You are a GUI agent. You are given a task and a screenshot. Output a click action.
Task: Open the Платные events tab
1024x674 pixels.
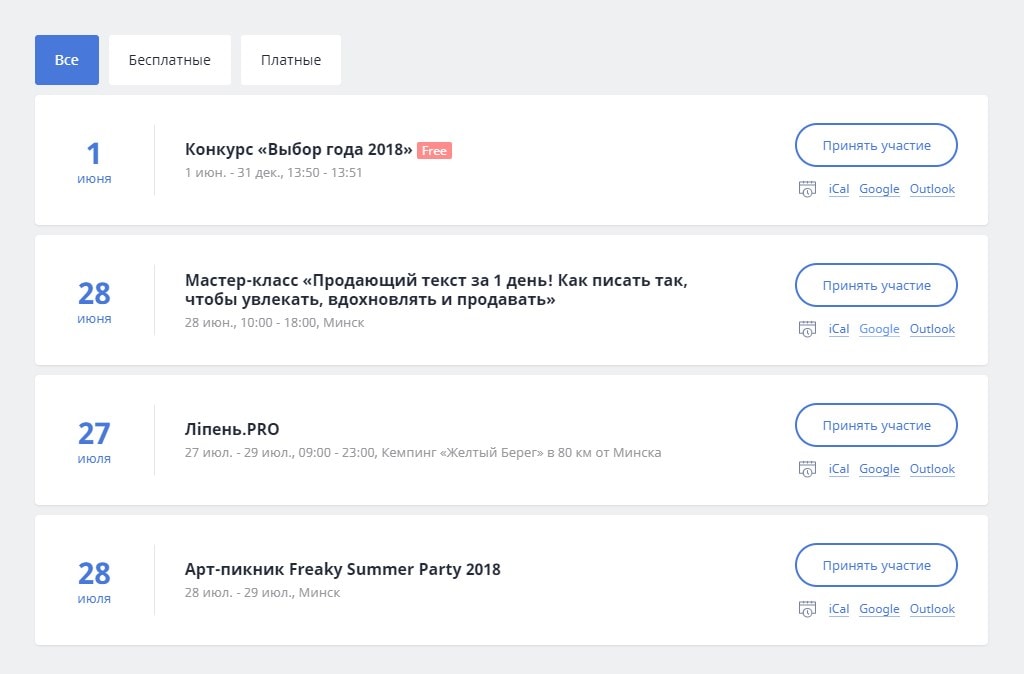tap(290, 60)
